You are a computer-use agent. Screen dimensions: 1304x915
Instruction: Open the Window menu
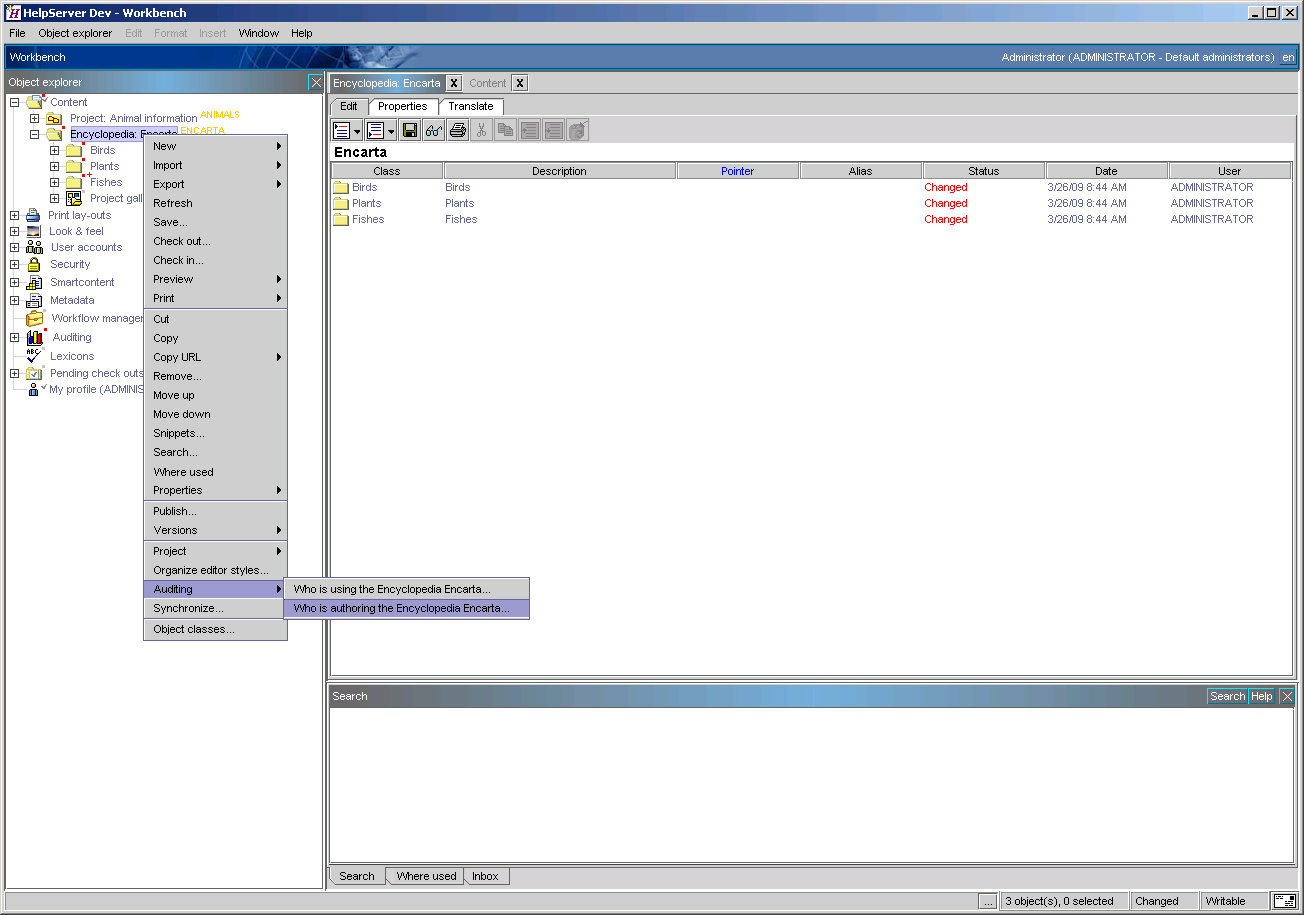pyautogui.click(x=258, y=33)
